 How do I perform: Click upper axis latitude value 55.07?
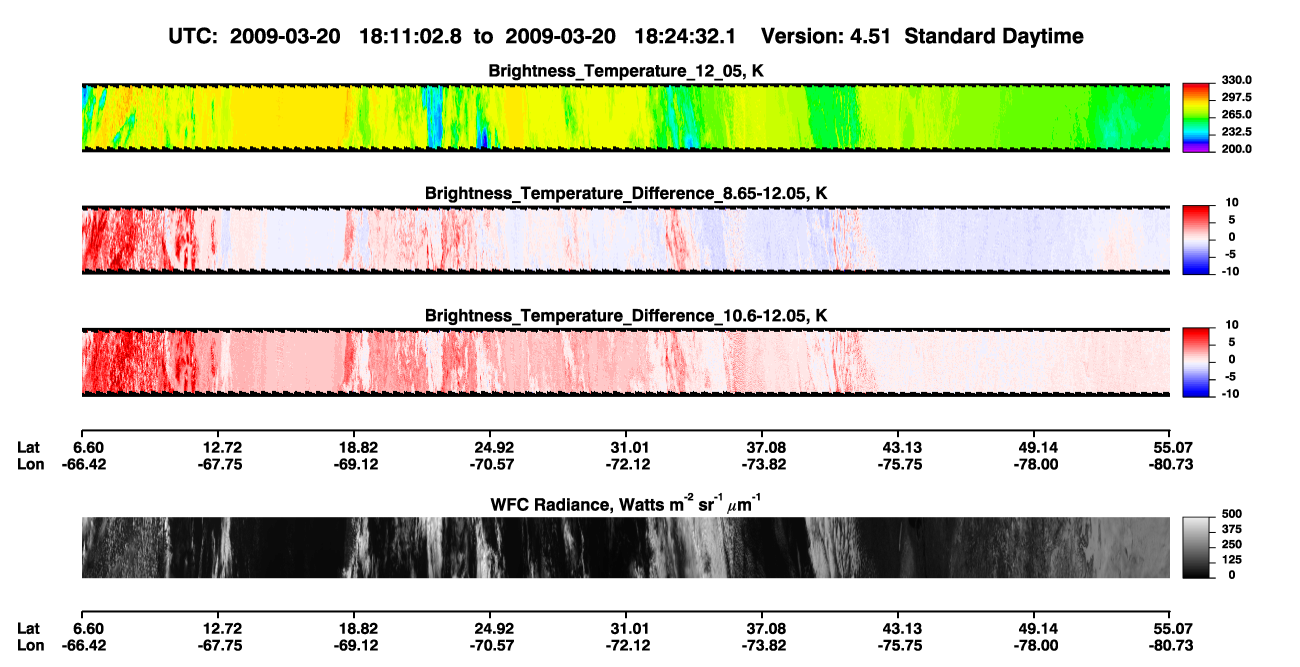pos(1170,447)
